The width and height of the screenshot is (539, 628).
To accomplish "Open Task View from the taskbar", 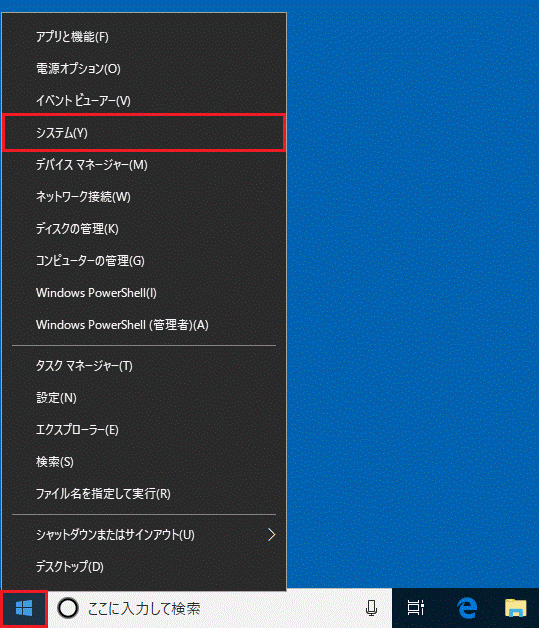I will 416,608.
